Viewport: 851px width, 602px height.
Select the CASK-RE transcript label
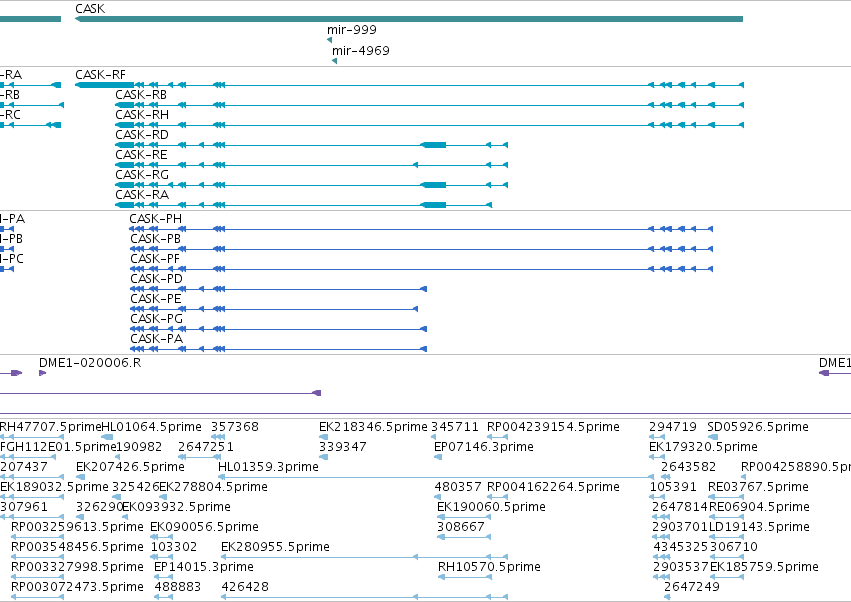pos(141,155)
